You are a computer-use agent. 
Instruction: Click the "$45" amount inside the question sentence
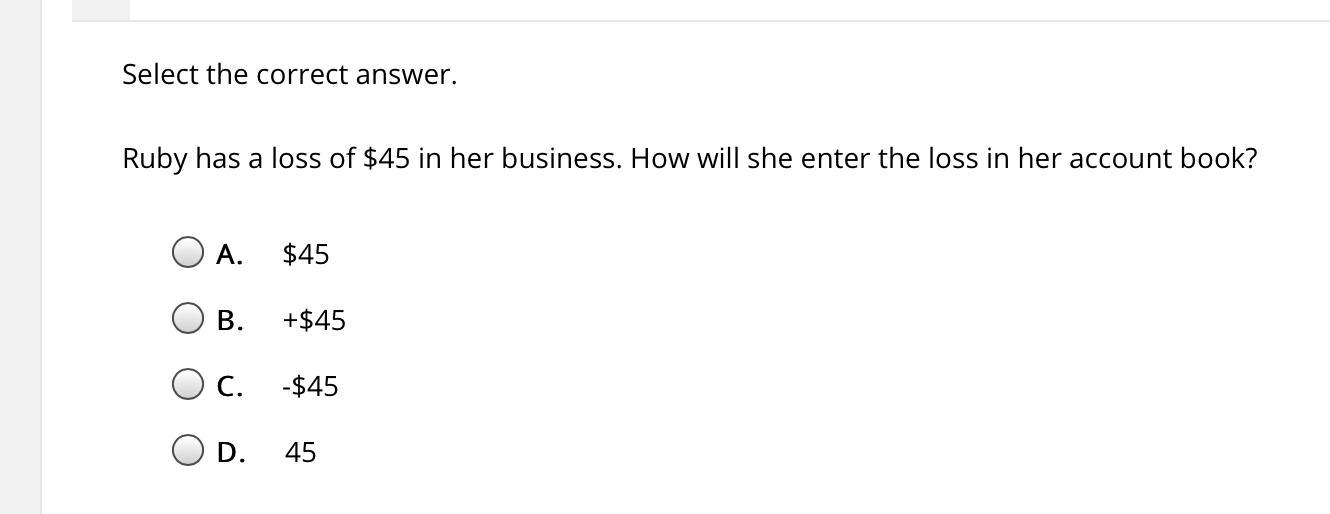tap(387, 158)
